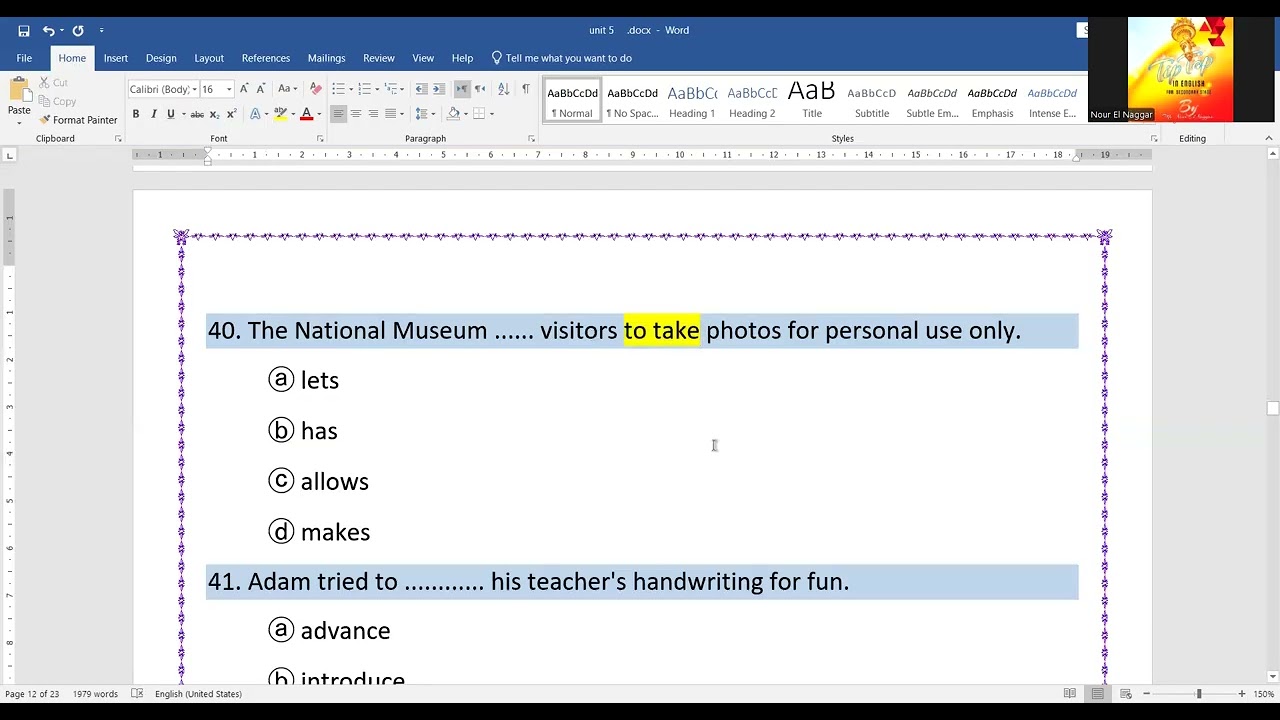Switch to the Layout tab
This screenshot has height=720, width=1280.
pyautogui.click(x=209, y=58)
